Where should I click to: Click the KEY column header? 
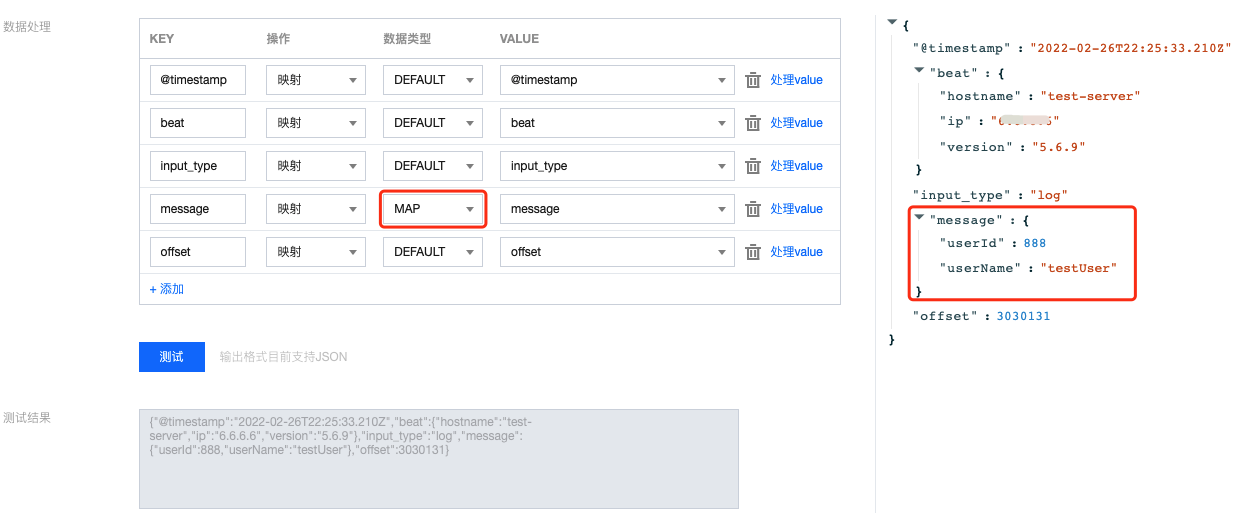coord(162,39)
